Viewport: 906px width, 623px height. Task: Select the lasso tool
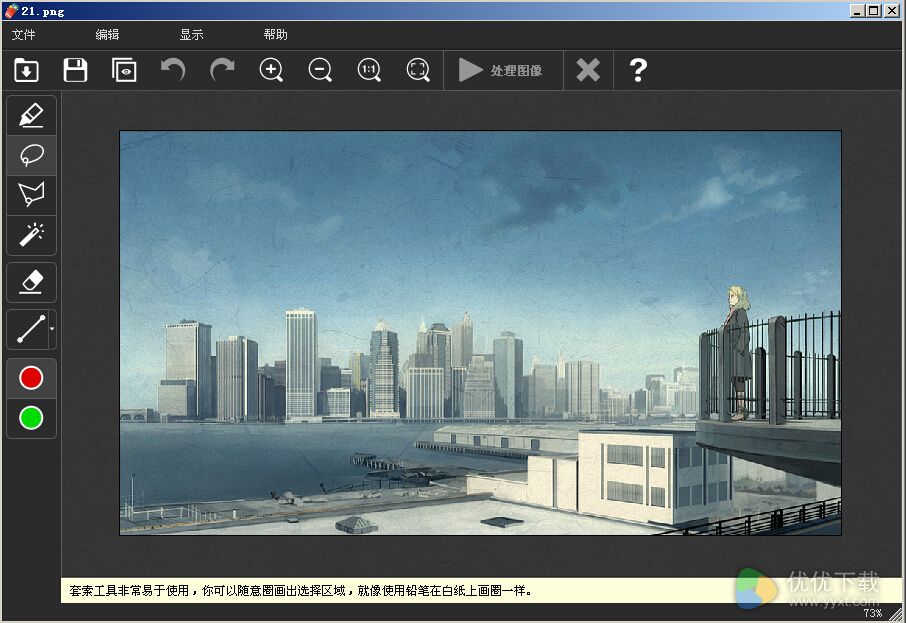(x=31, y=155)
